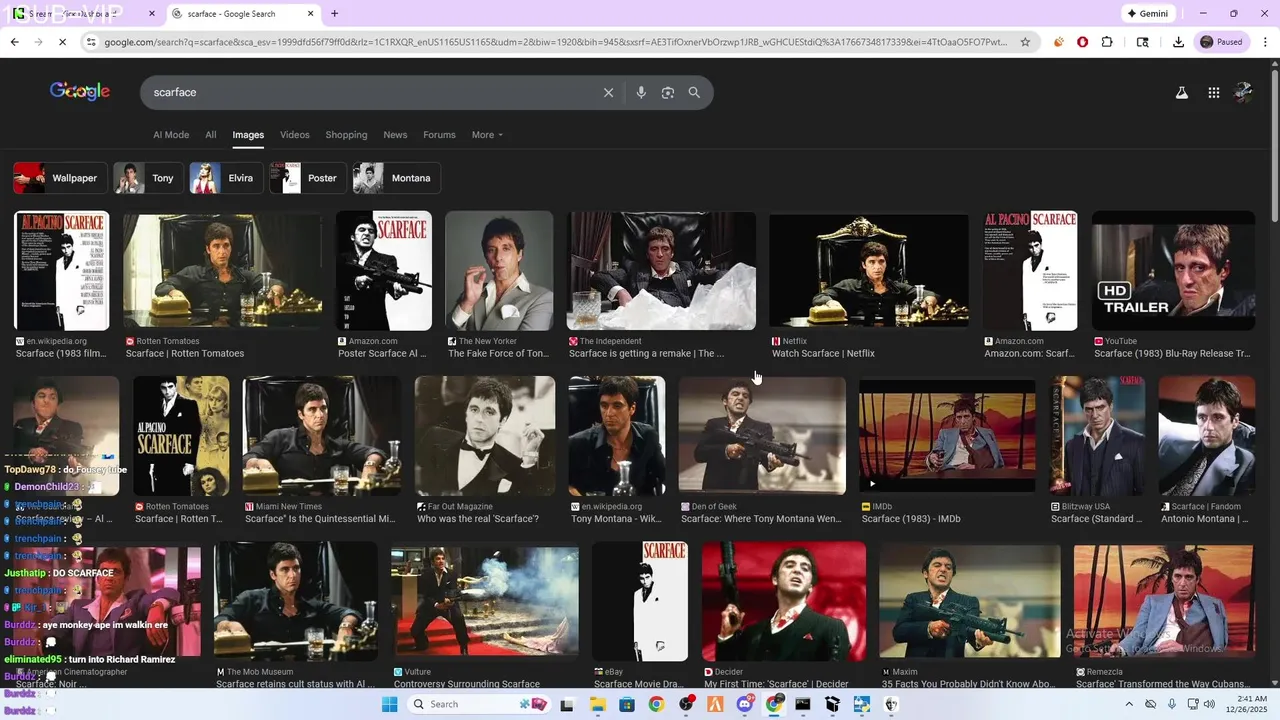Click the browser Back arrow
Screen dimensions: 1280x720
pyautogui.click(x=14, y=42)
